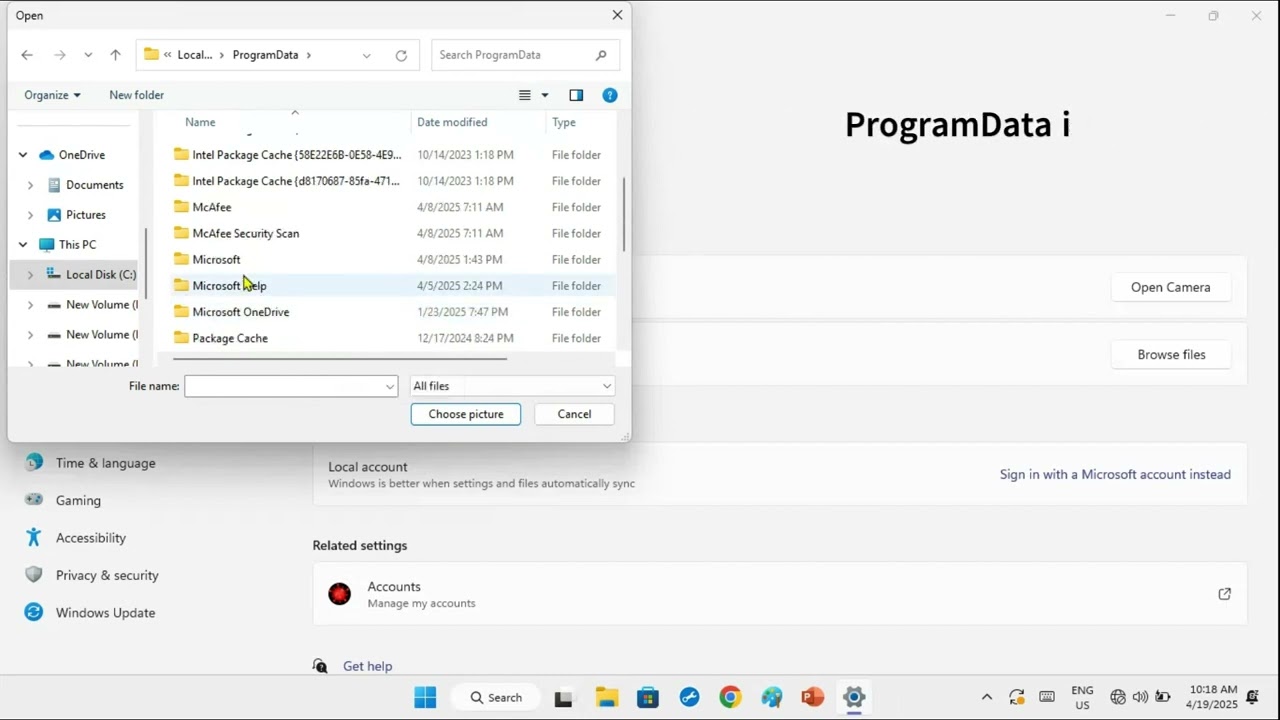Click the file list vertical scrollbar
1280x720 pixels.
(x=624, y=215)
